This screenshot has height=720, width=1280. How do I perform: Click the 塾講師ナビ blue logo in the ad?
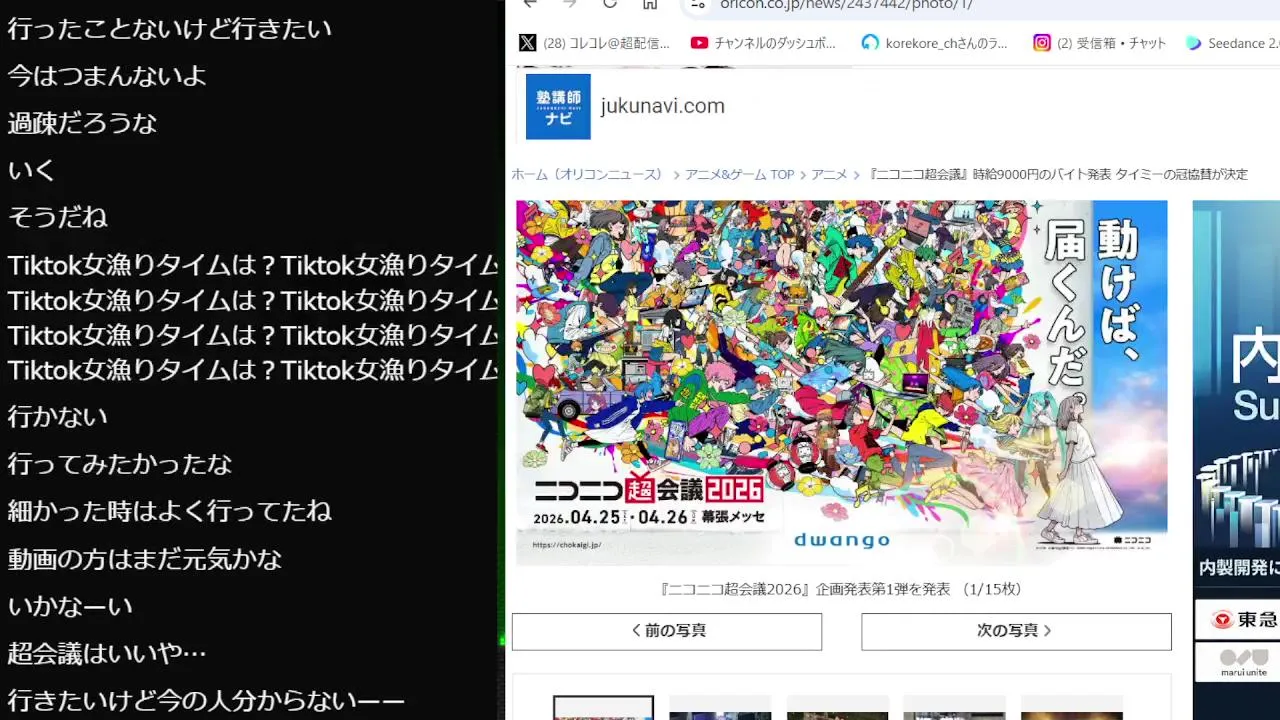[x=558, y=106]
